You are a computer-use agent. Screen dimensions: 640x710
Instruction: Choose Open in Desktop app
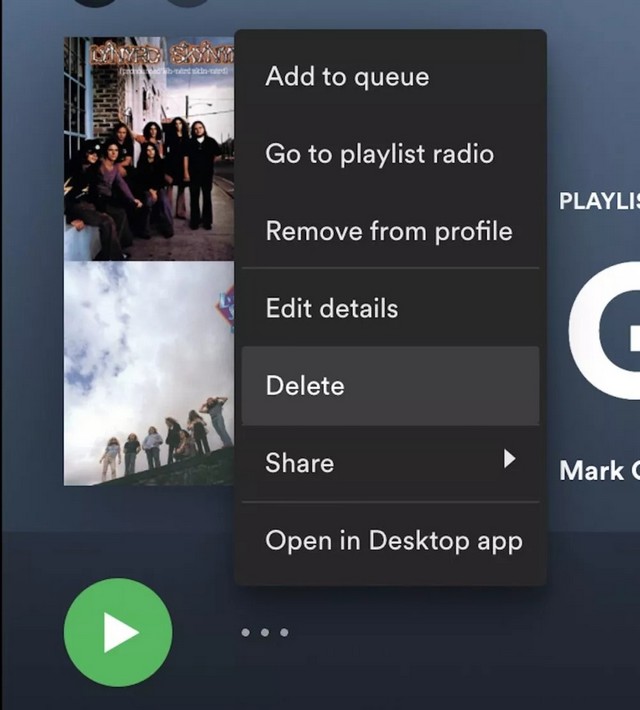coord(390,541)
